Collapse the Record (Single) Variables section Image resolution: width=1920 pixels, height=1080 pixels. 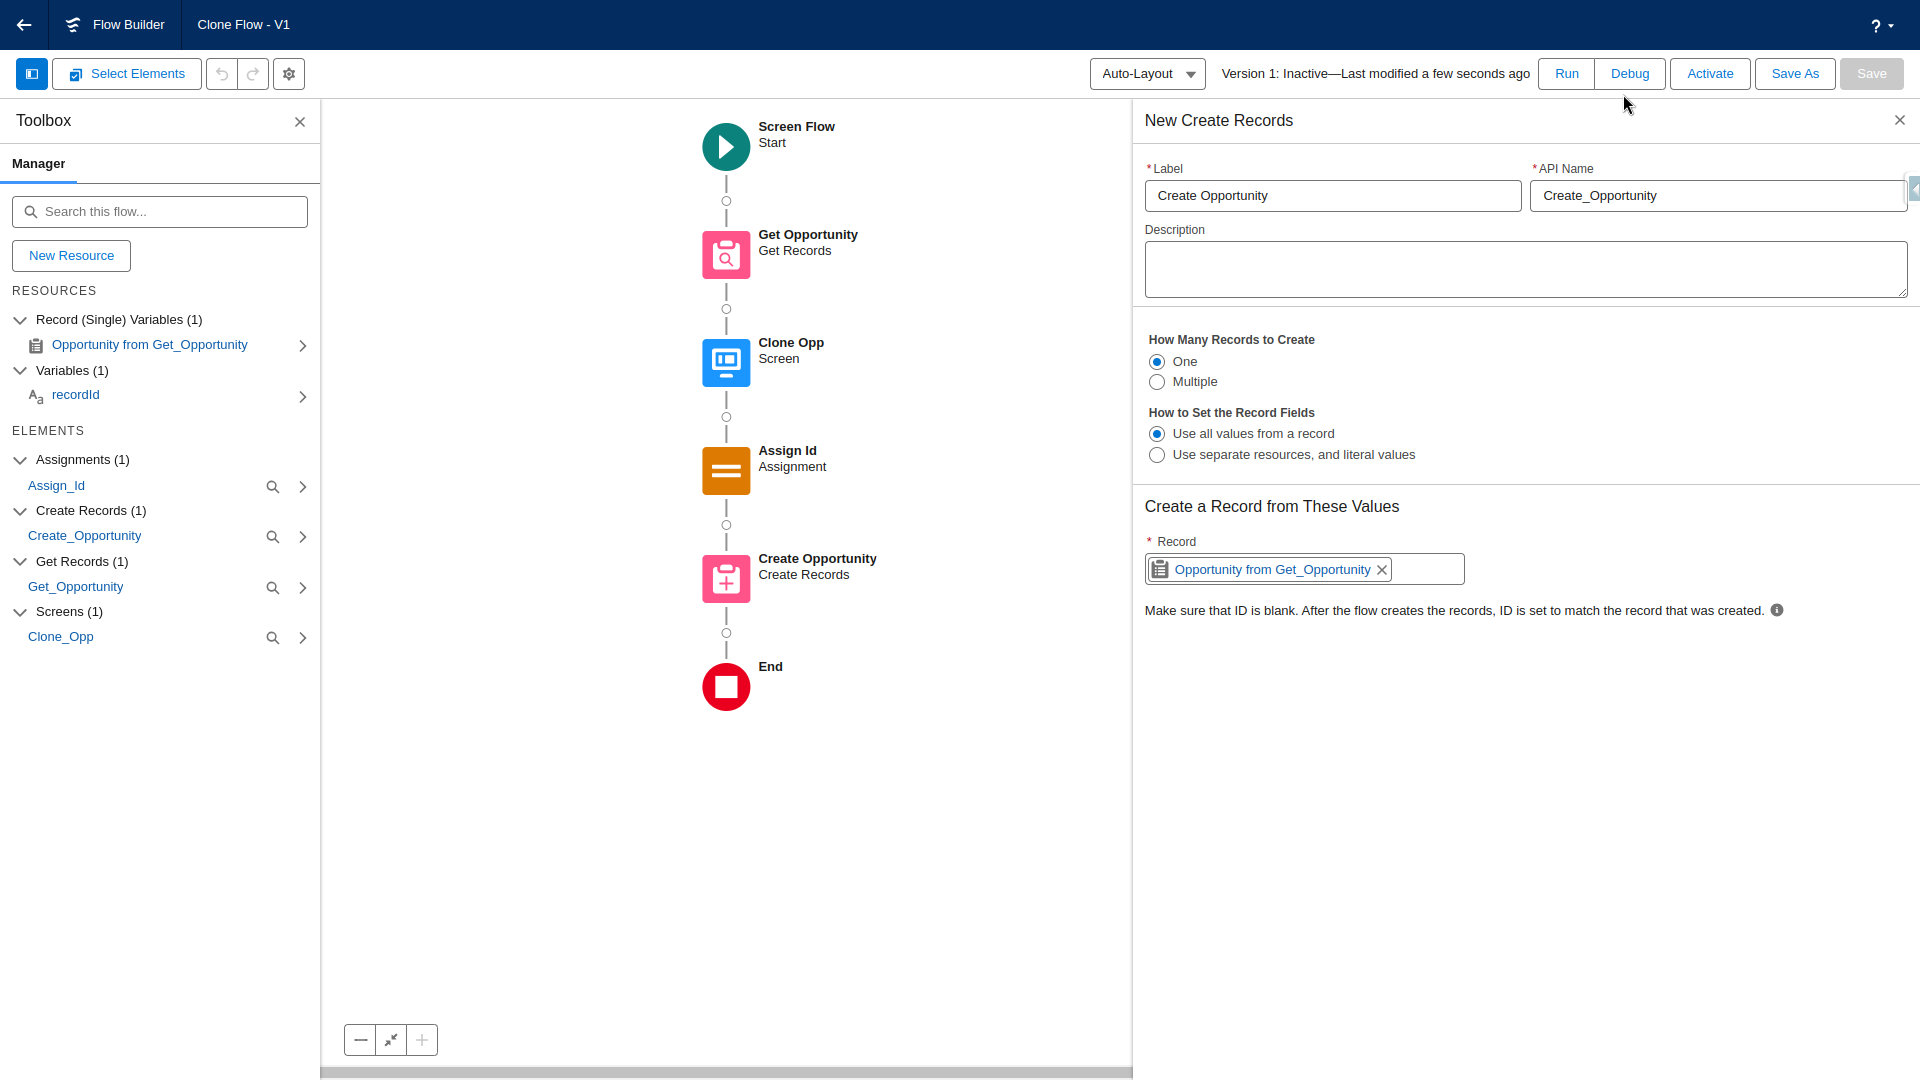pos(20,320)
